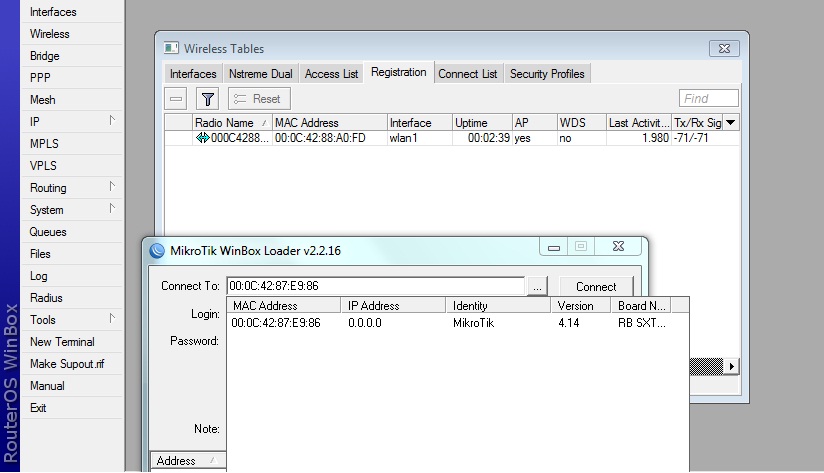
Task: Expand the Routing submenu
Action: pos(112,187)
